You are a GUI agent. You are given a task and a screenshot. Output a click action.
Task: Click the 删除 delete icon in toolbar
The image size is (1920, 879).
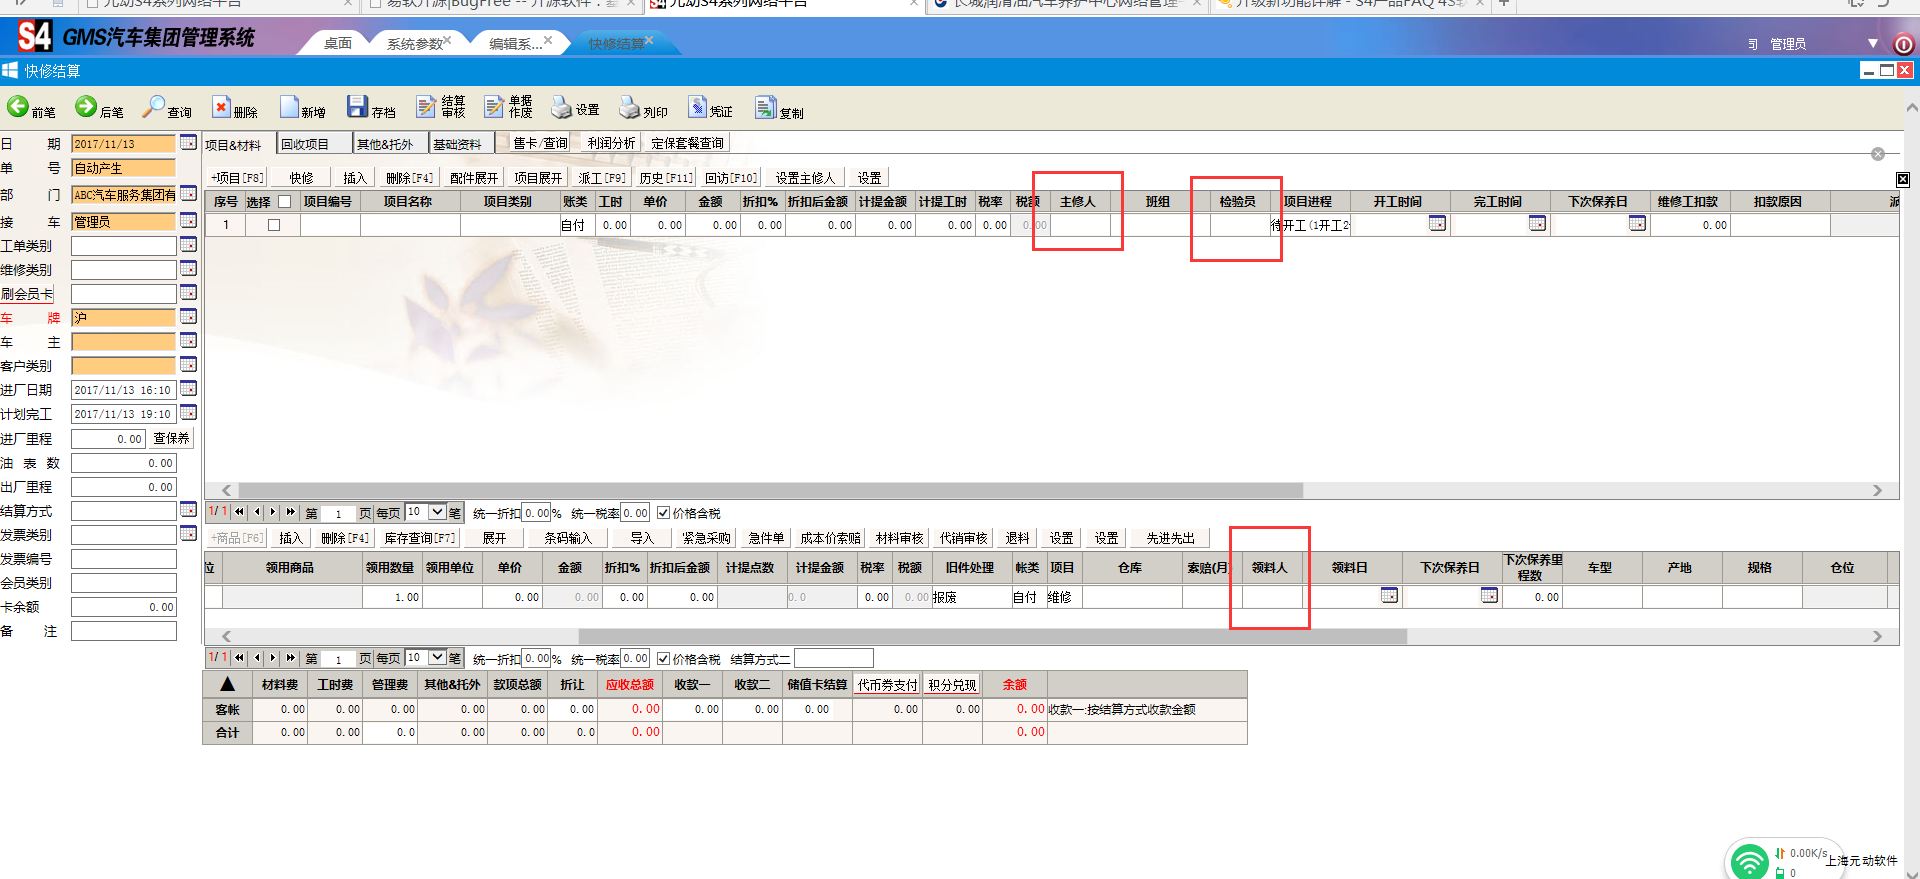(x=221, y=107)
